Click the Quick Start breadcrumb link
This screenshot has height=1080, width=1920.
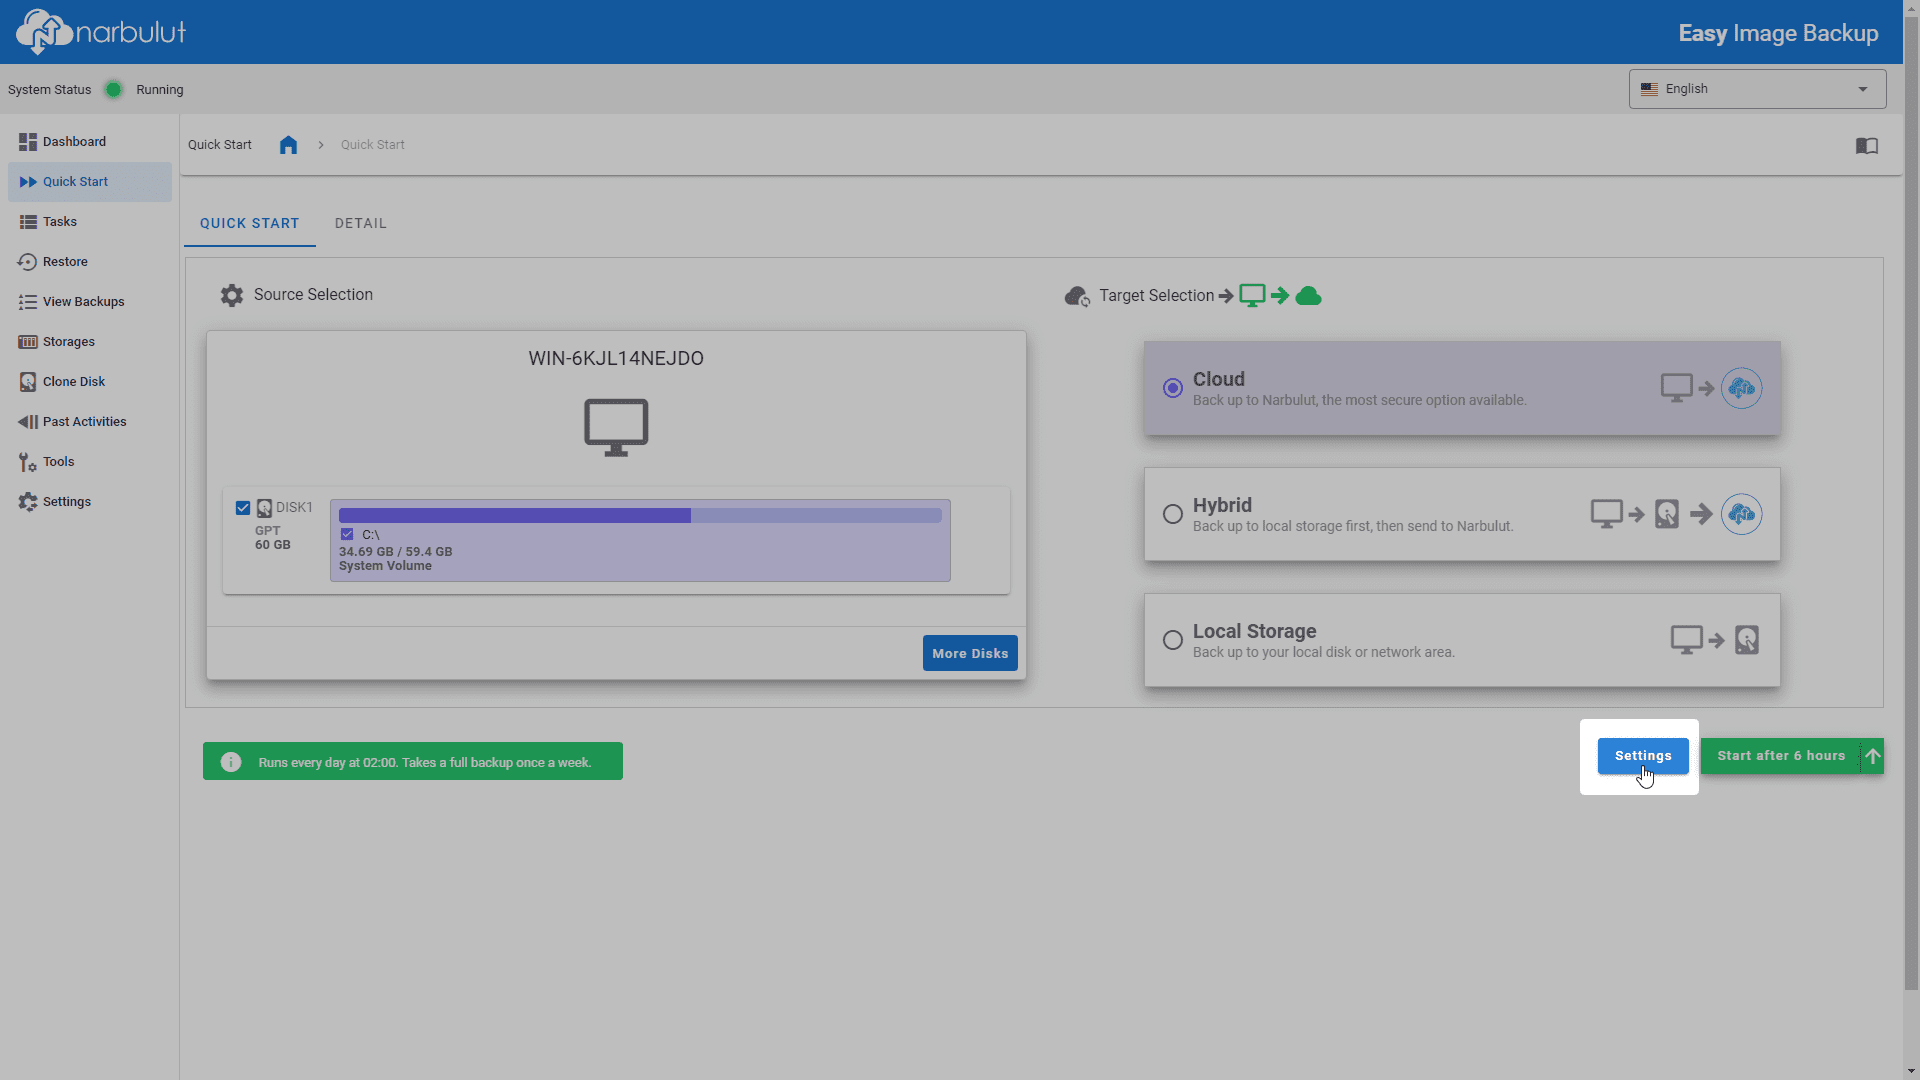pyautogui.click(x=373, y=145)
